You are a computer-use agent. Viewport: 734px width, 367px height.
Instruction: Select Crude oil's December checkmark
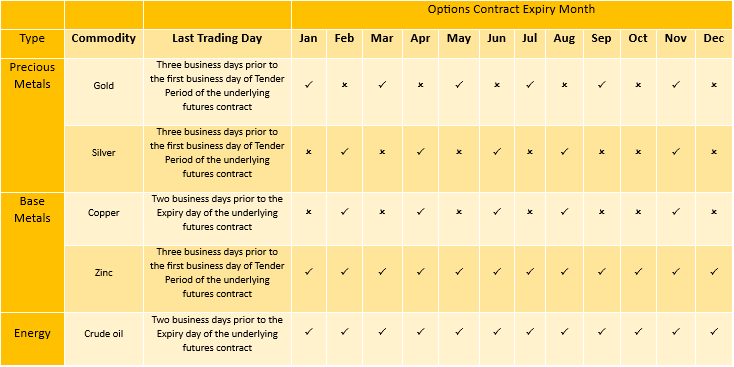click(x=714, y=331)
